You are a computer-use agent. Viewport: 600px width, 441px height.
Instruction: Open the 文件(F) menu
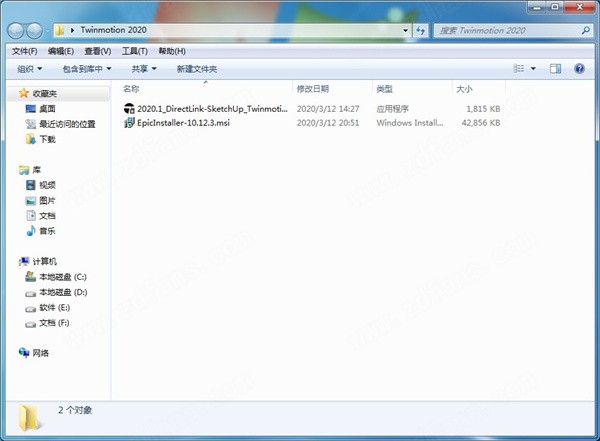(24, 51)
